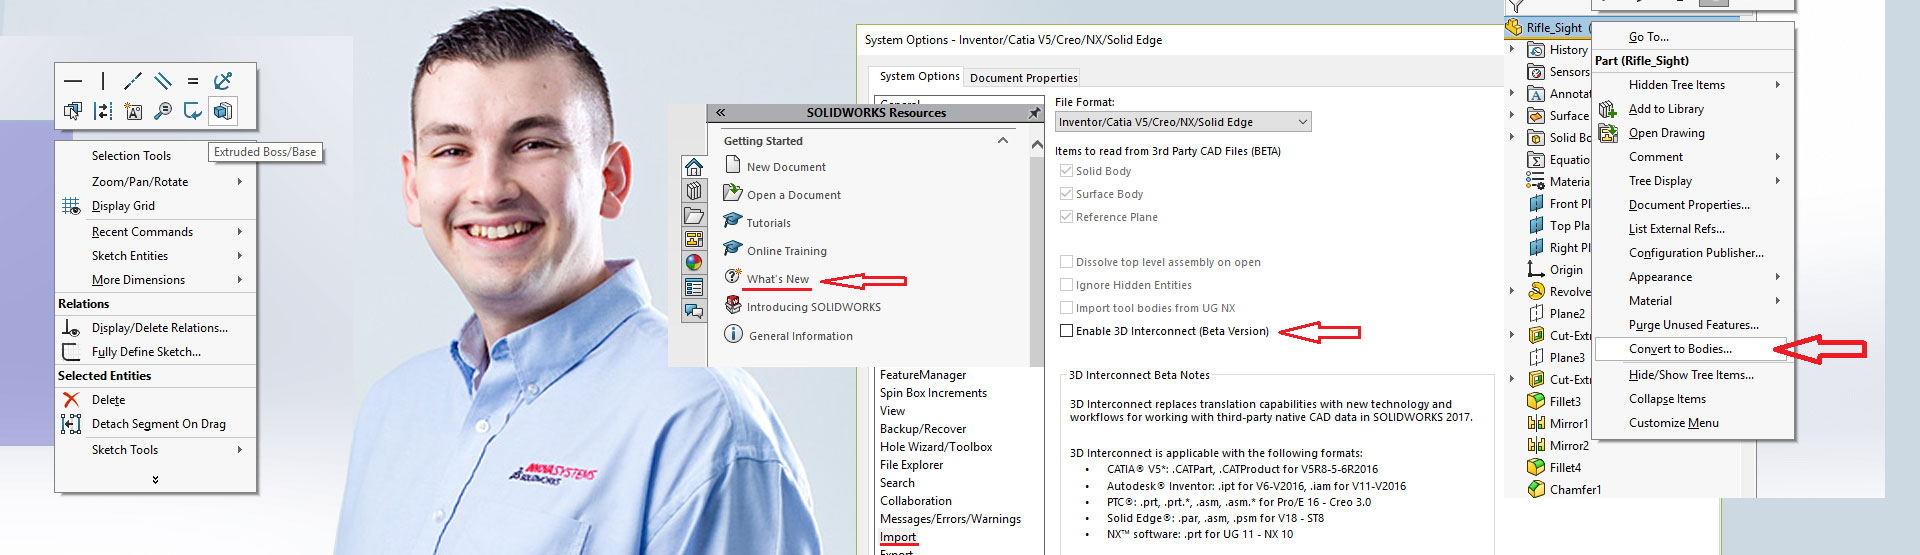Collapse SOLIDWORKS Resources with double chevron
This screenshot has height=555, width=1920.
720,113
